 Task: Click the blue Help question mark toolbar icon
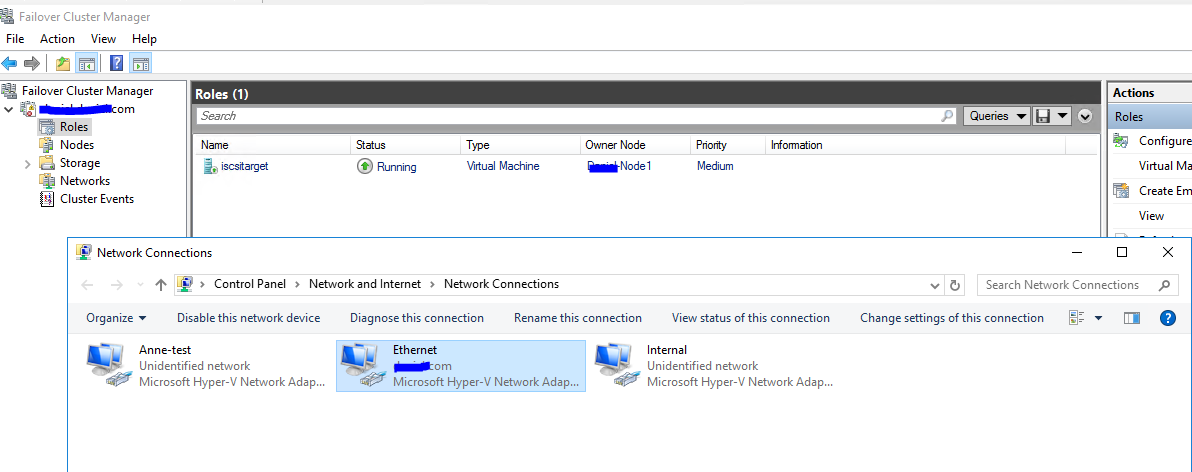[x=117, y=63]
